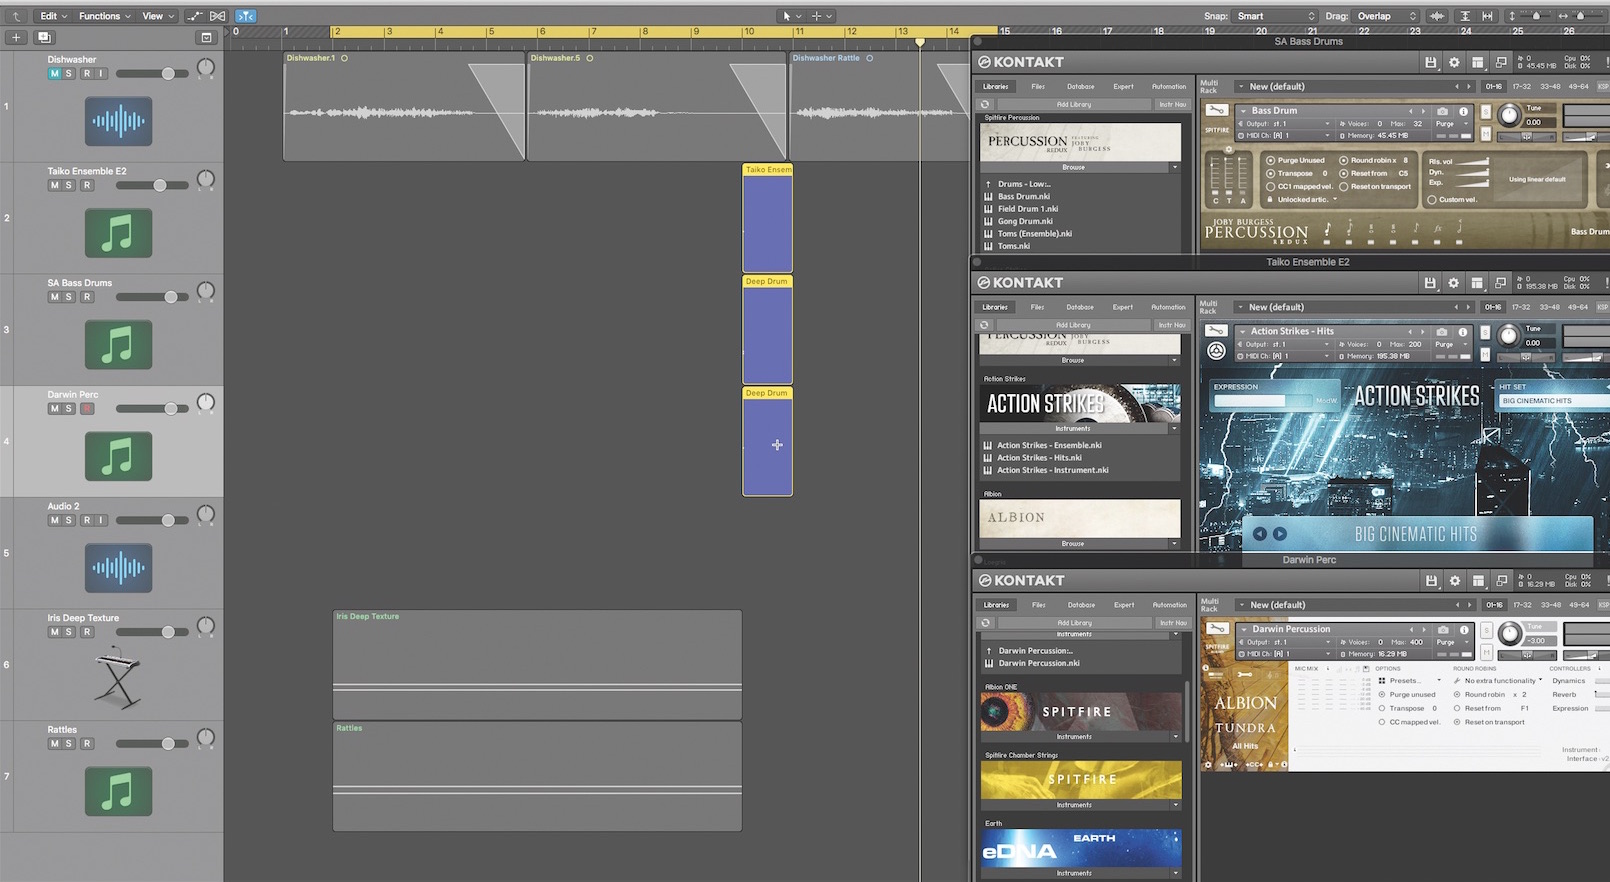Toggle input monitoring on Audio 2 track

pyautogui.click(x=101, y=520)
